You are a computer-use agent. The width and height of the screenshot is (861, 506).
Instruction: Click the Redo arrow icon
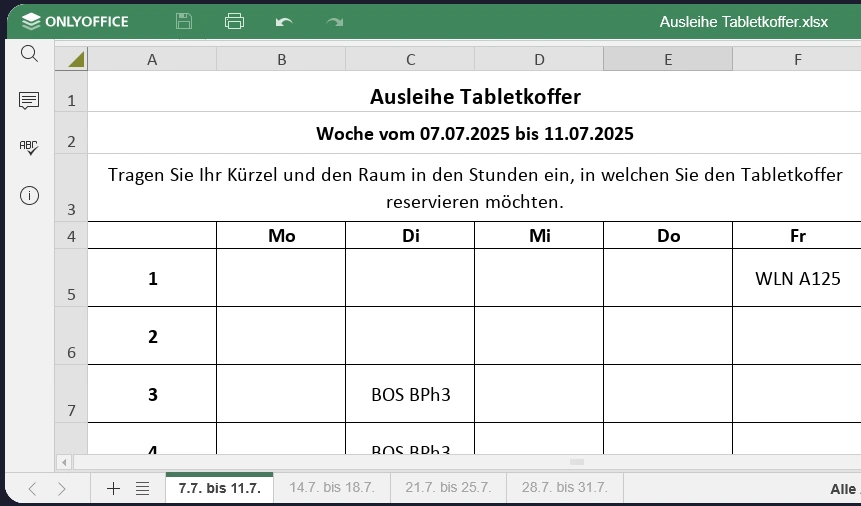tap(334, 21)
